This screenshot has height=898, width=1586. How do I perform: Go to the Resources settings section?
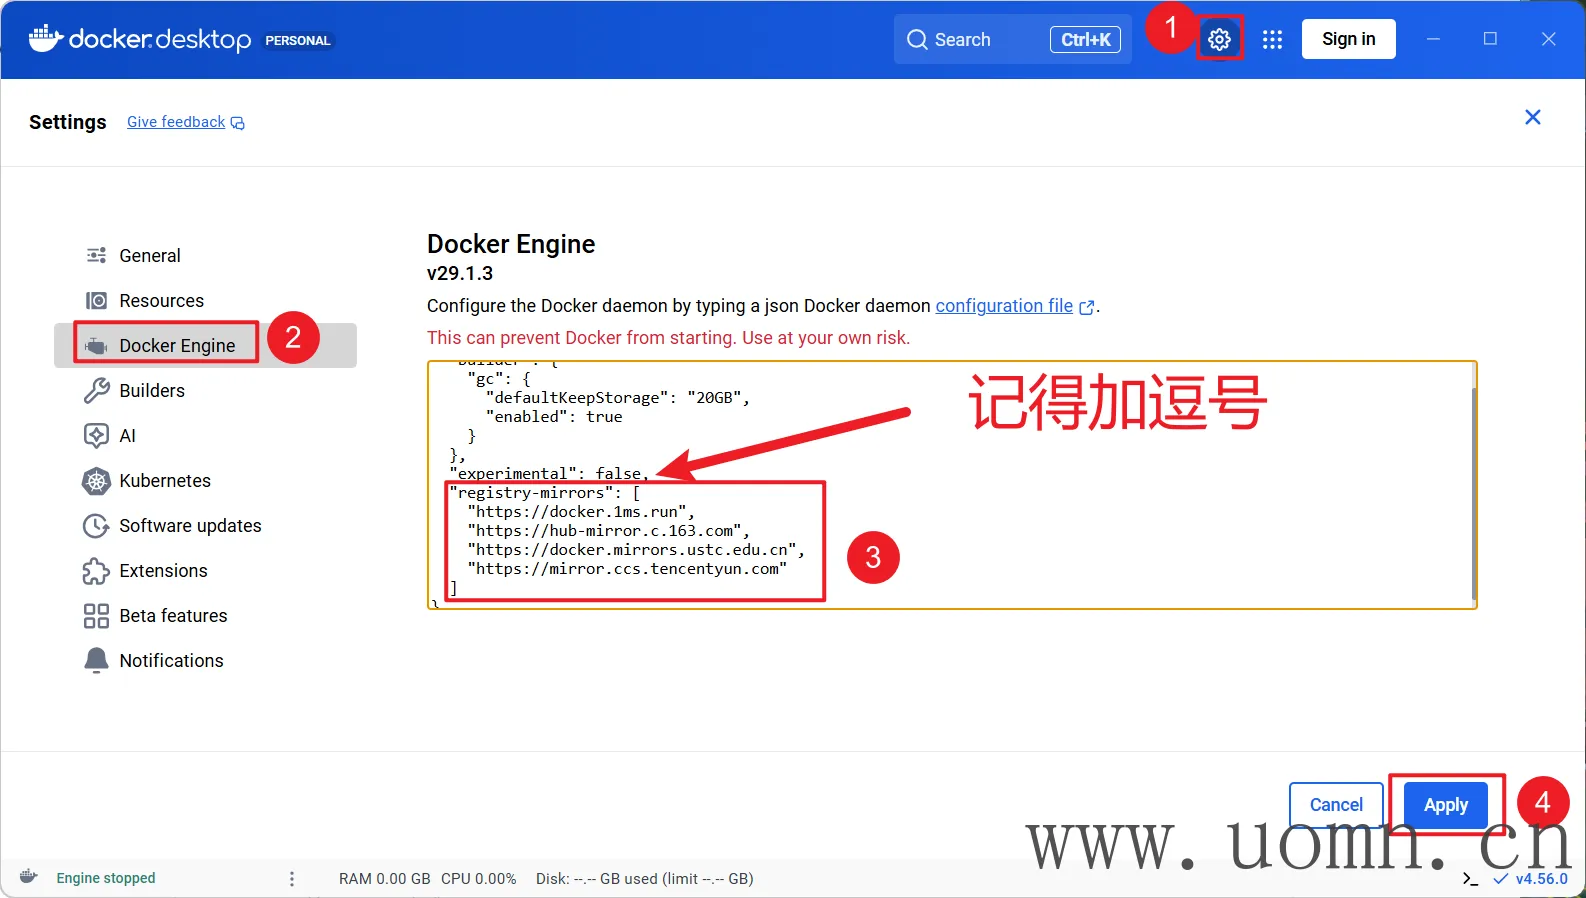click(x=161, y=301)
